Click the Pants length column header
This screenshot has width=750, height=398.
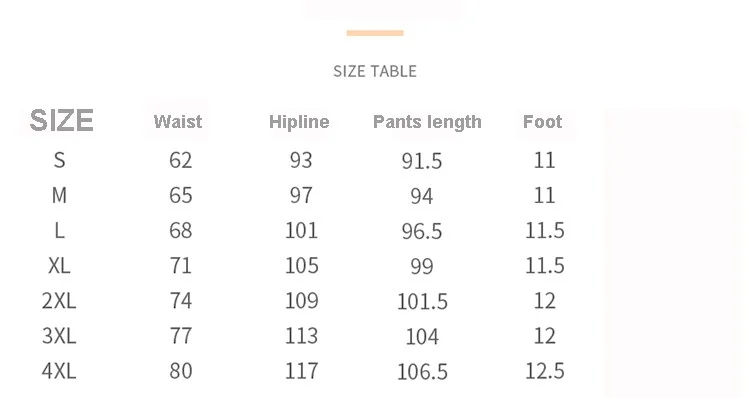[427, 122]
